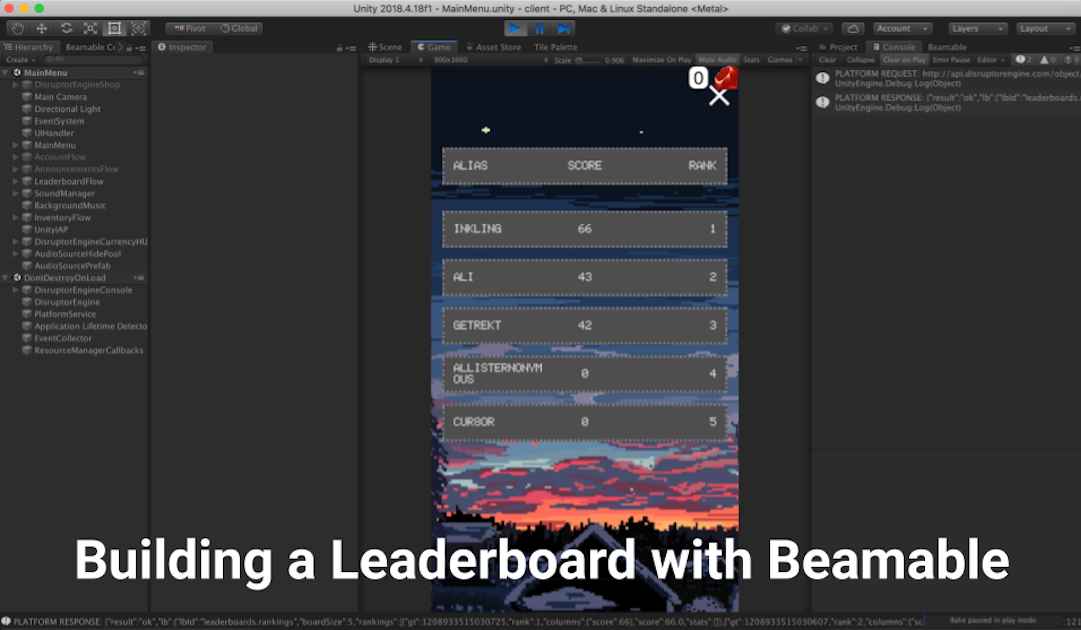
Task: Open the Inspector panel options menu
Action: pos(351,48)
